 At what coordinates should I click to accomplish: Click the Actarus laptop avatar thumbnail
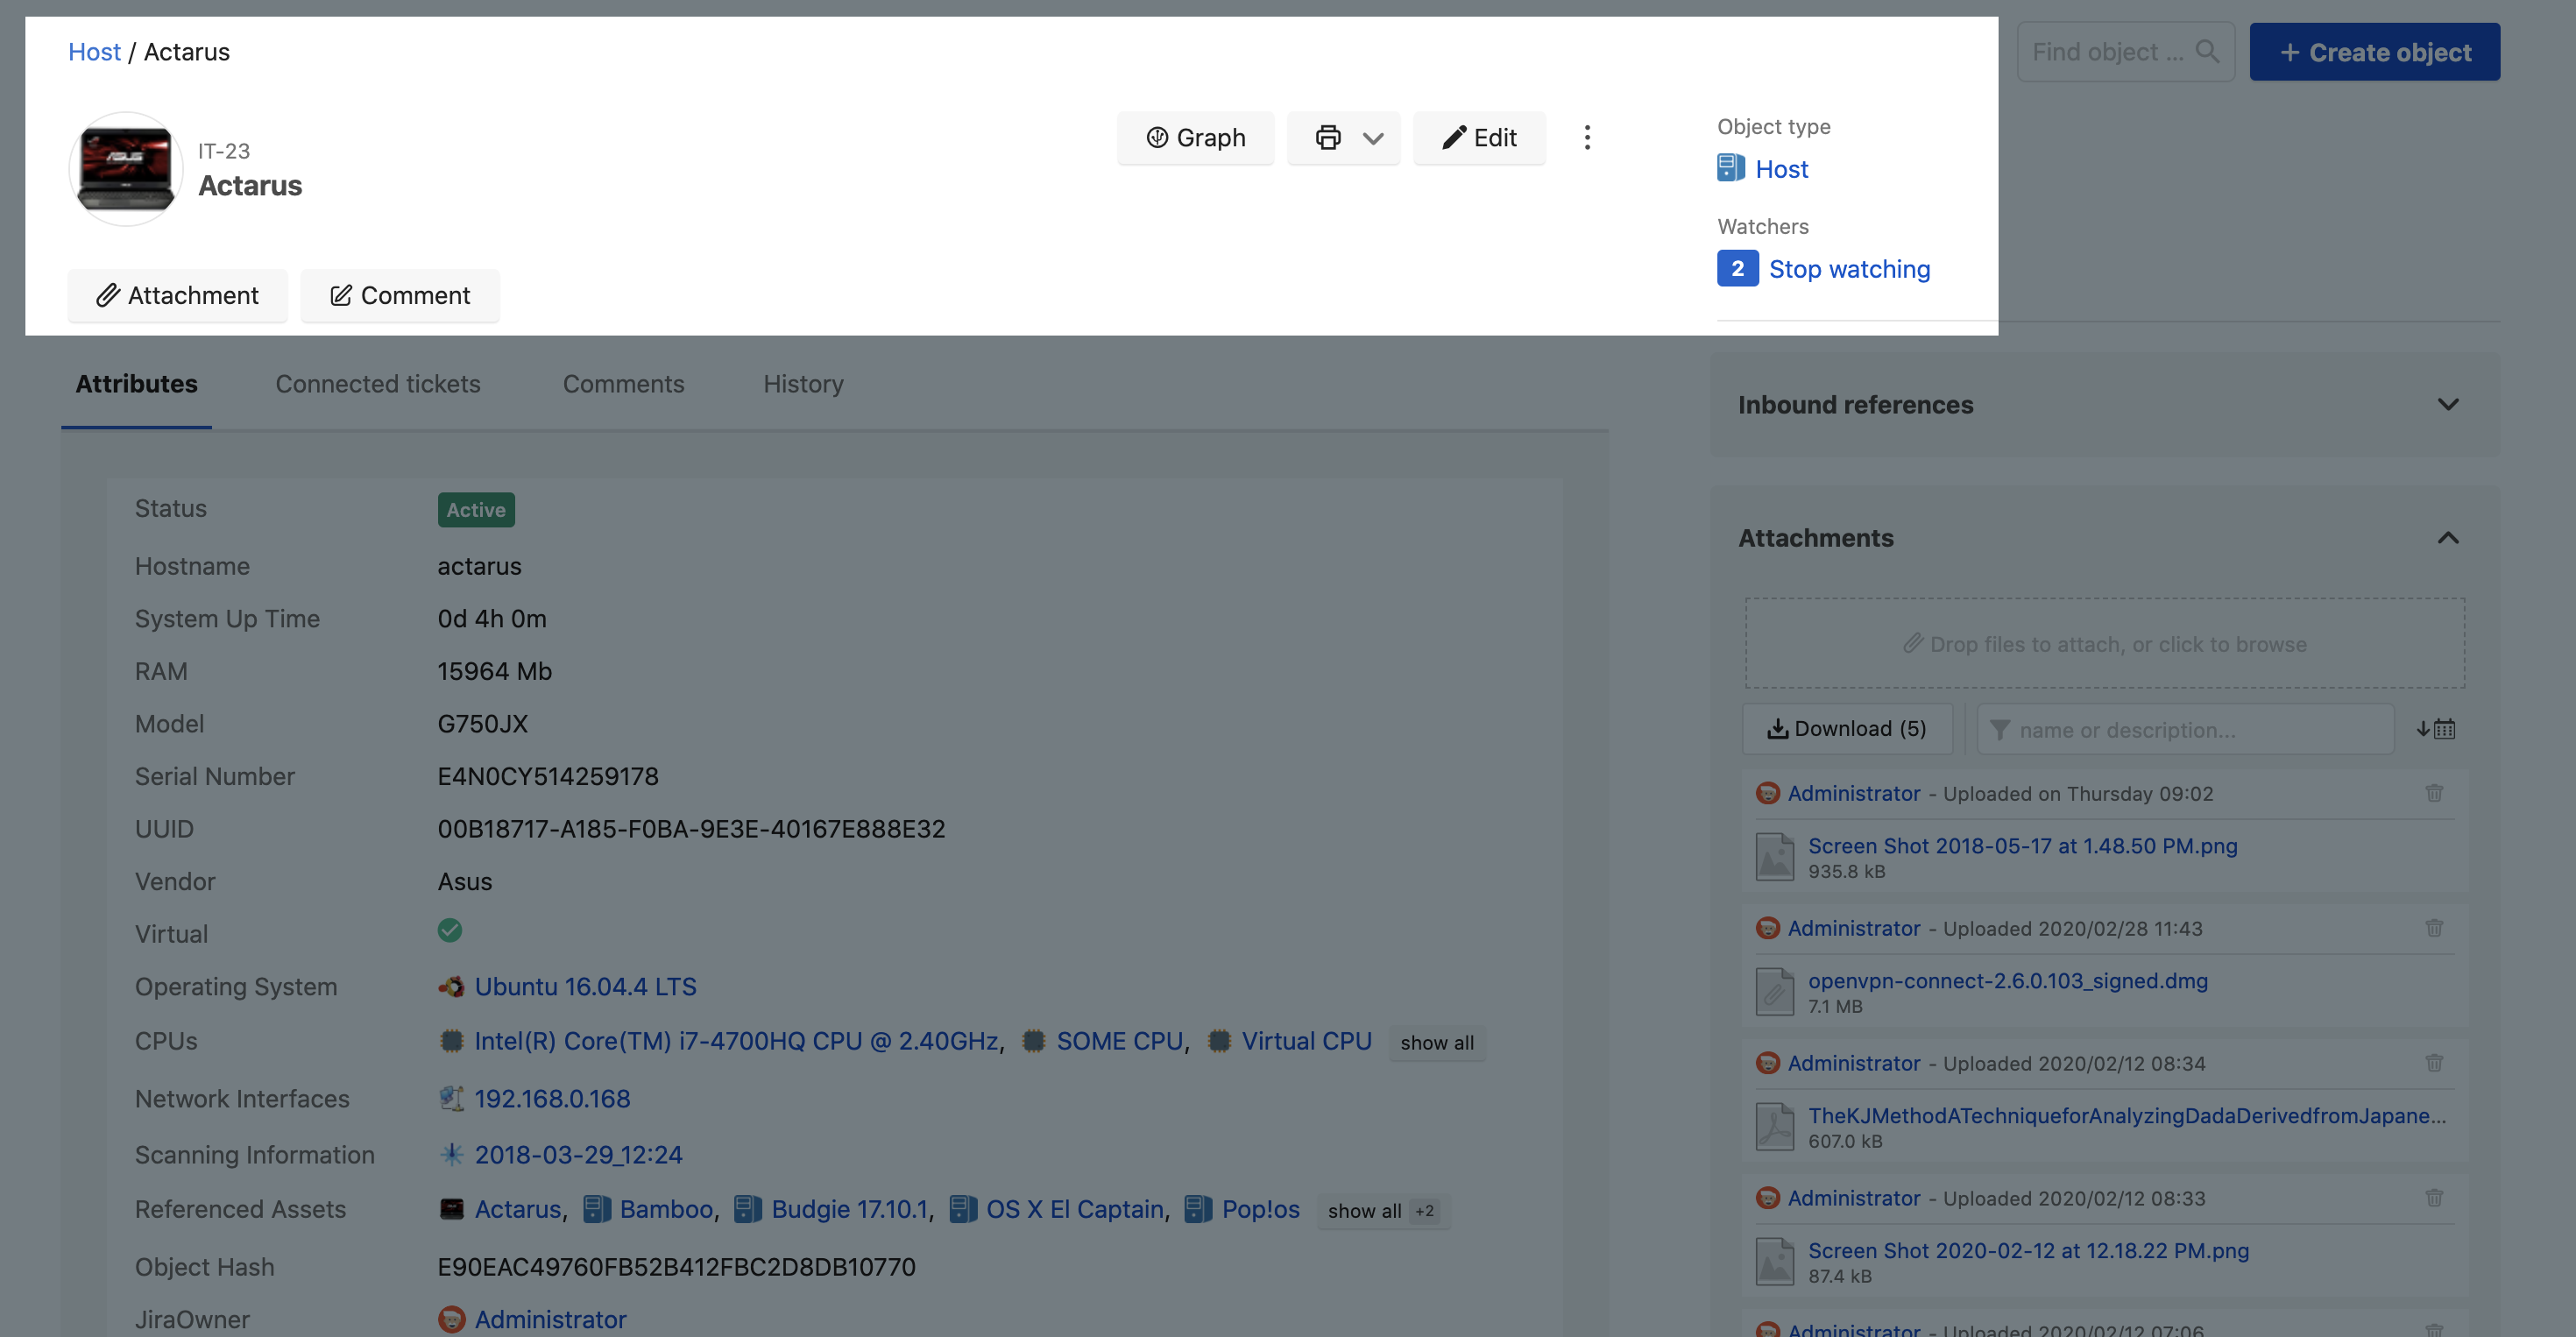coord(126,169)
